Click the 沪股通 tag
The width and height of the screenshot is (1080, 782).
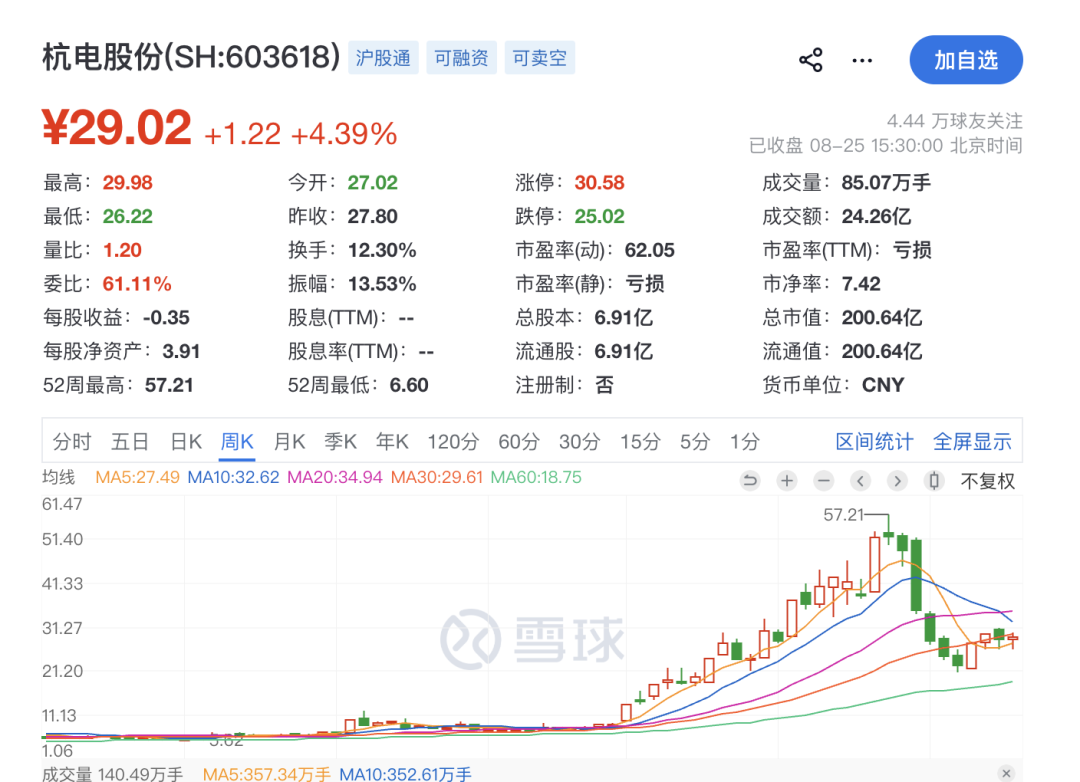[383, 58]
